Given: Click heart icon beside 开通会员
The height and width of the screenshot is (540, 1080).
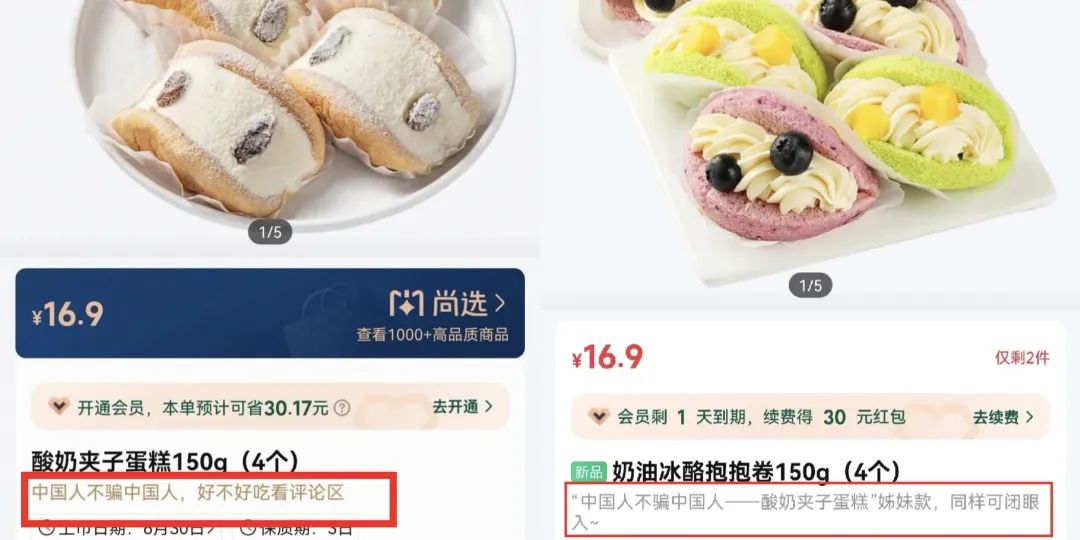Looking at the screenshot, I should coord(59,406).
